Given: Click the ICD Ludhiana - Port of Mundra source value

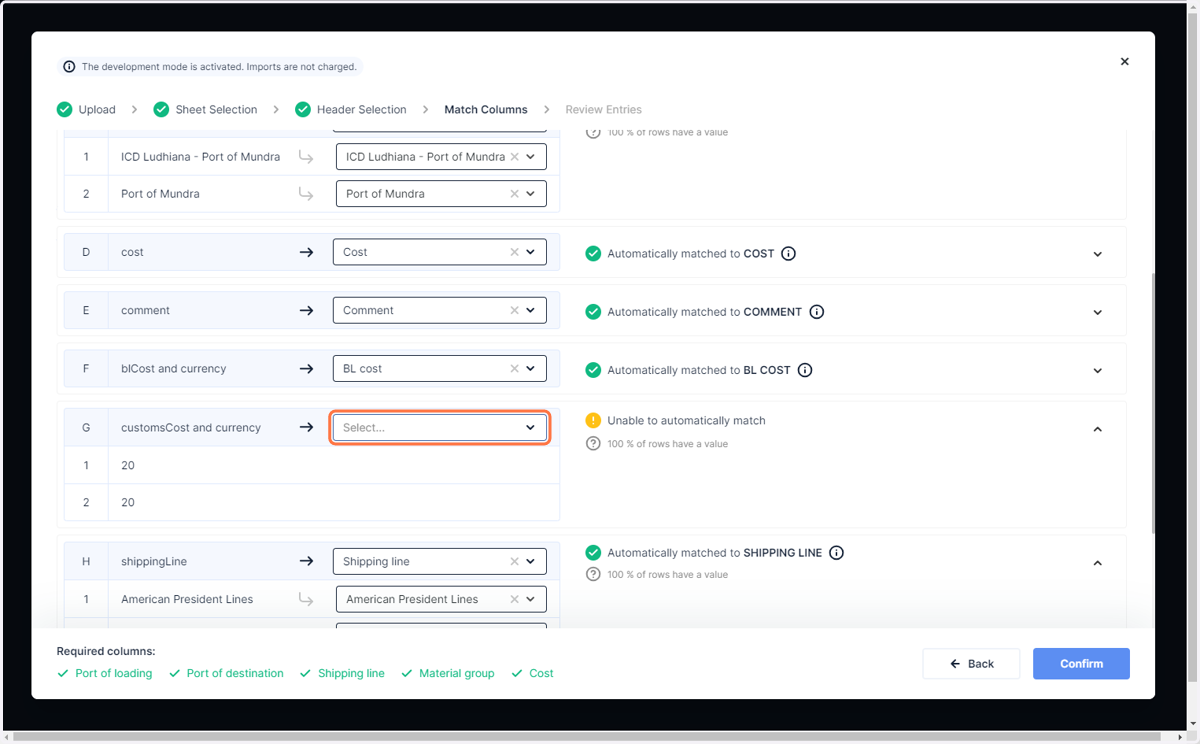Looking at the screenshot, I should click(x=200, y=157).
